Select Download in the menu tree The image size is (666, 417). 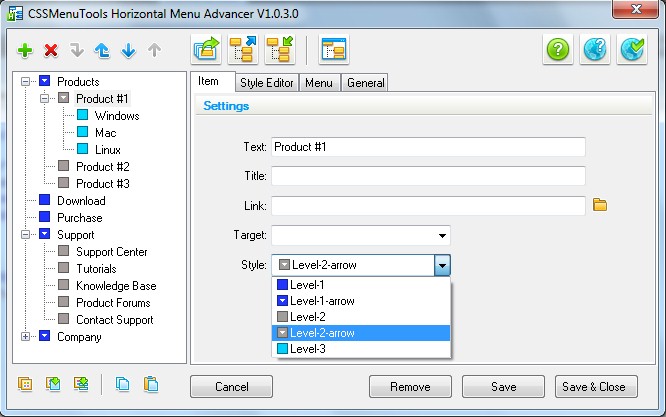(81, 200)
